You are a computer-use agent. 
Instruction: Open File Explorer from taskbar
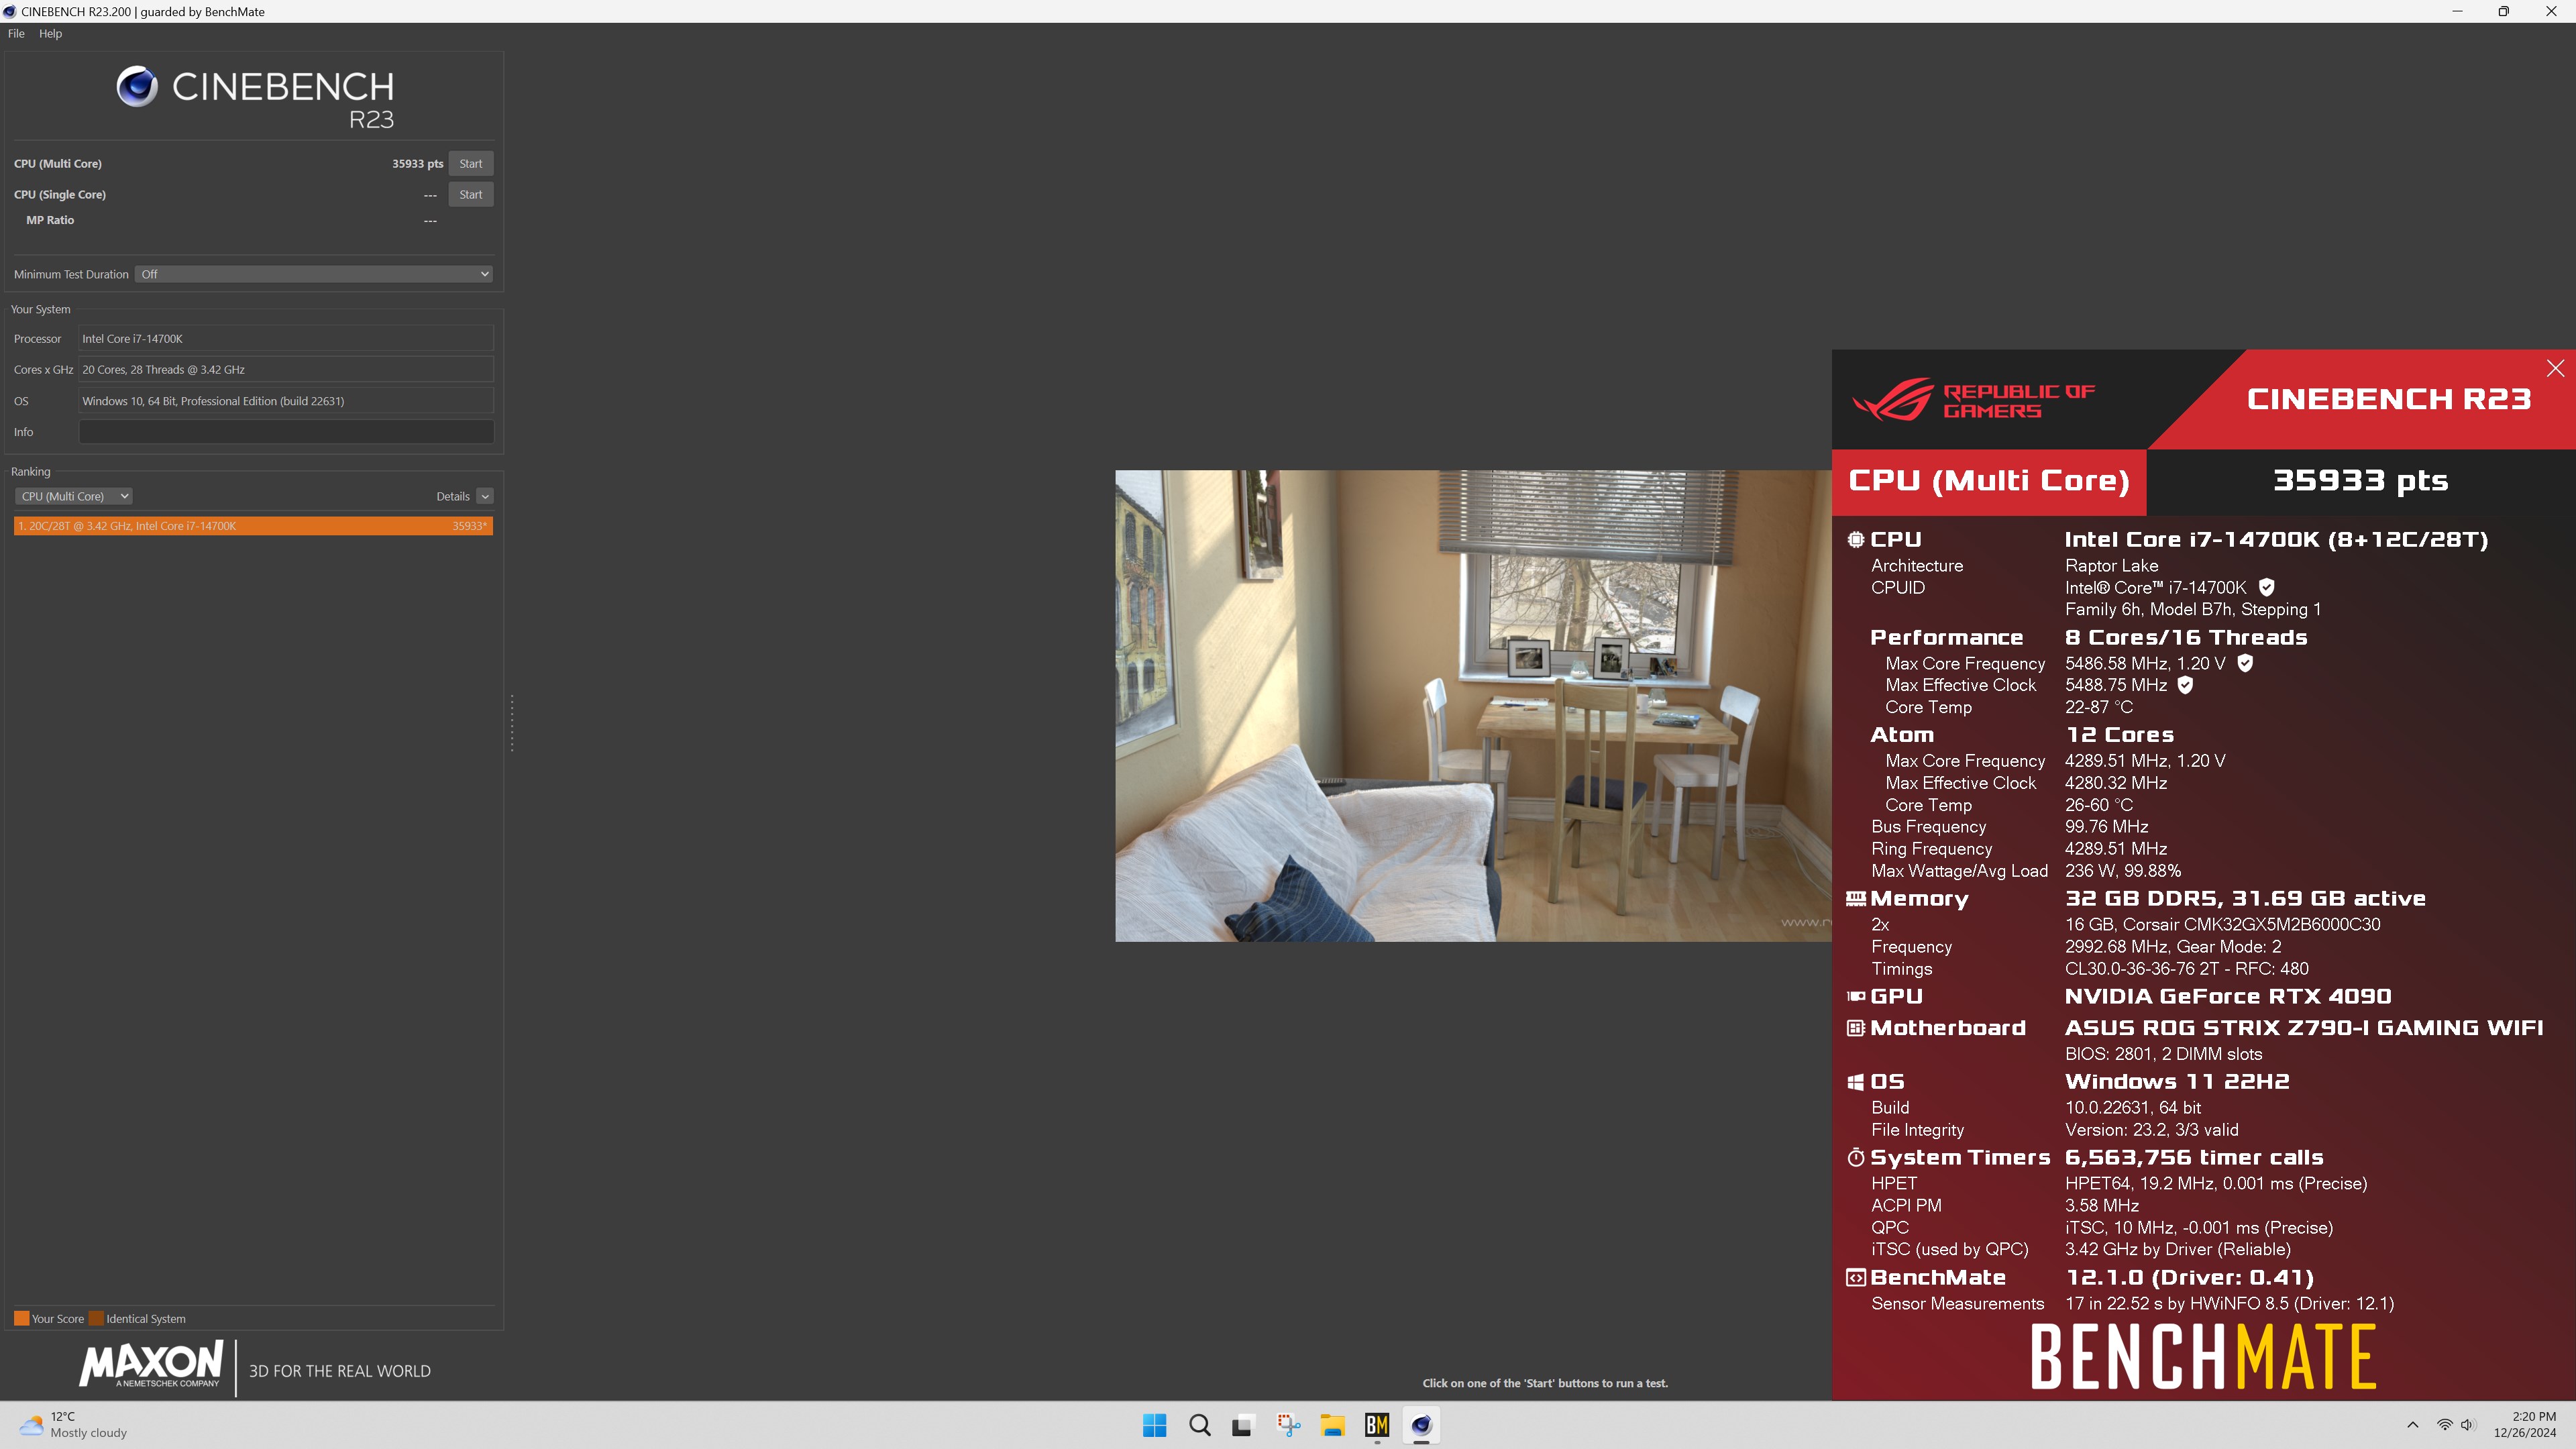pyautogui.click(x=1332, y=1426)
